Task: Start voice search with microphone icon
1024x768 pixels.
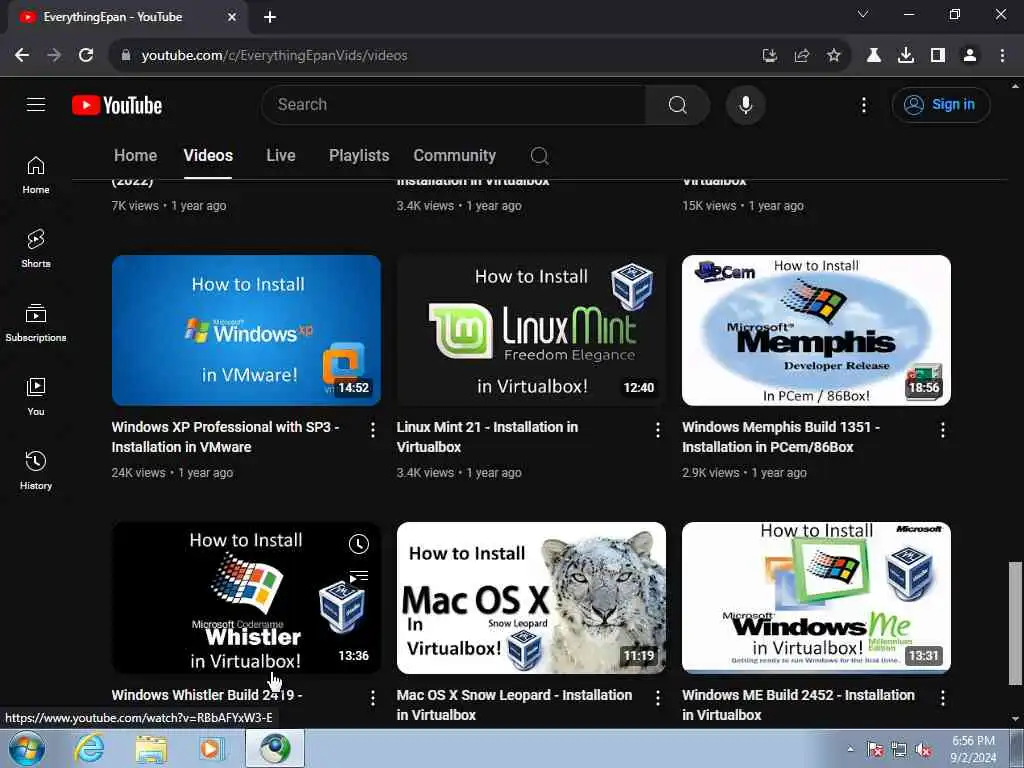Action: coord(745,104)
